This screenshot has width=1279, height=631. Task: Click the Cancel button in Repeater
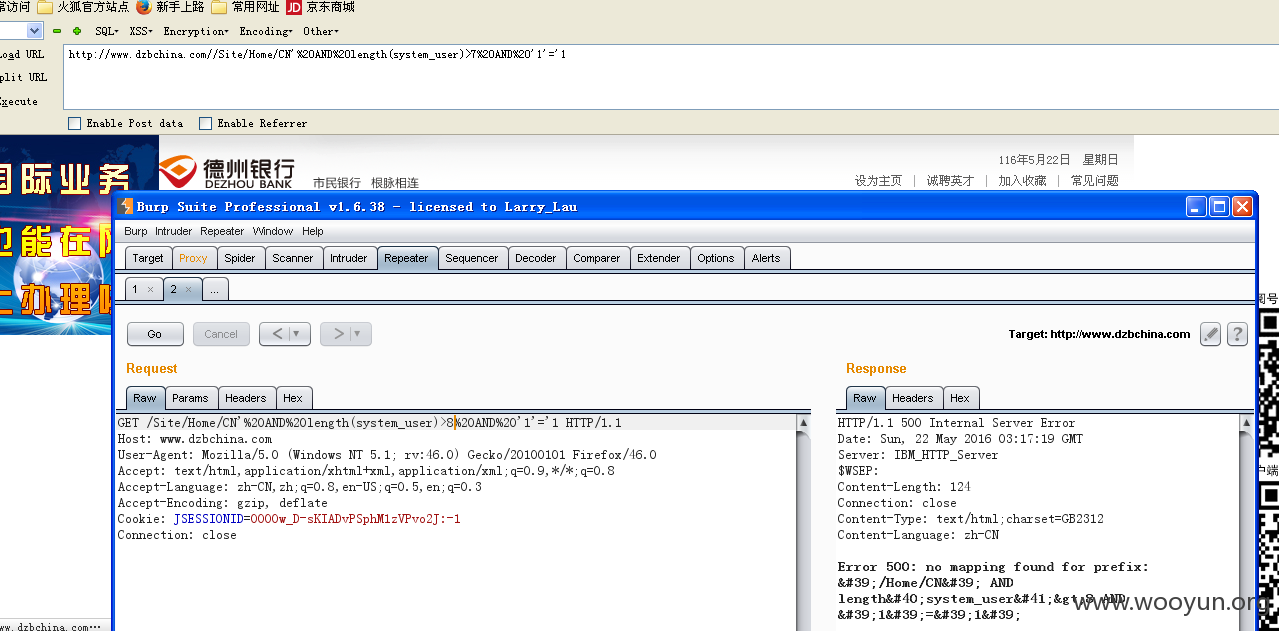[x=221, y=334]
